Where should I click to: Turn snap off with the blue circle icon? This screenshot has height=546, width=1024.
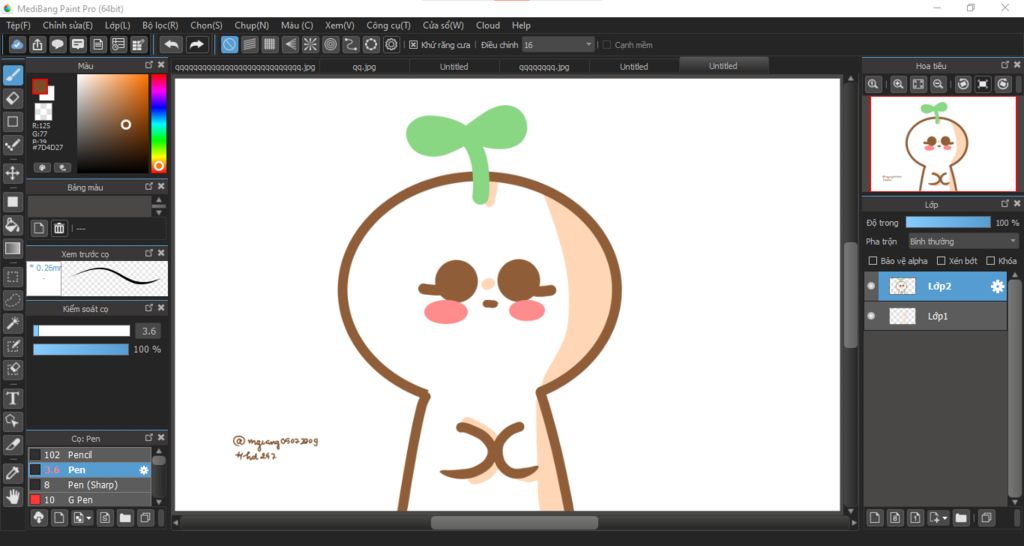click(229, 44)
